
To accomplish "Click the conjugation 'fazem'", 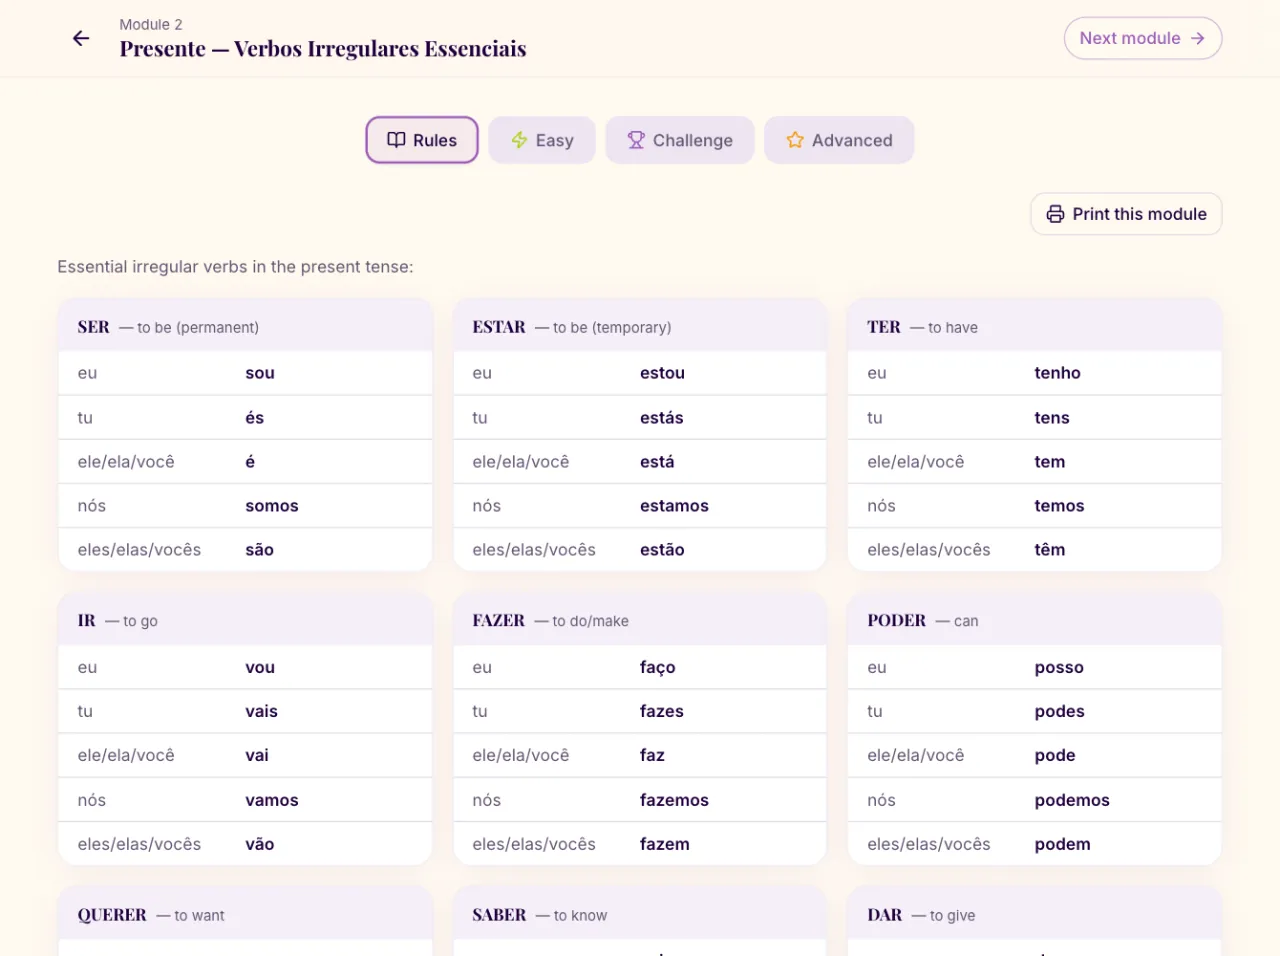I will 665,844.
